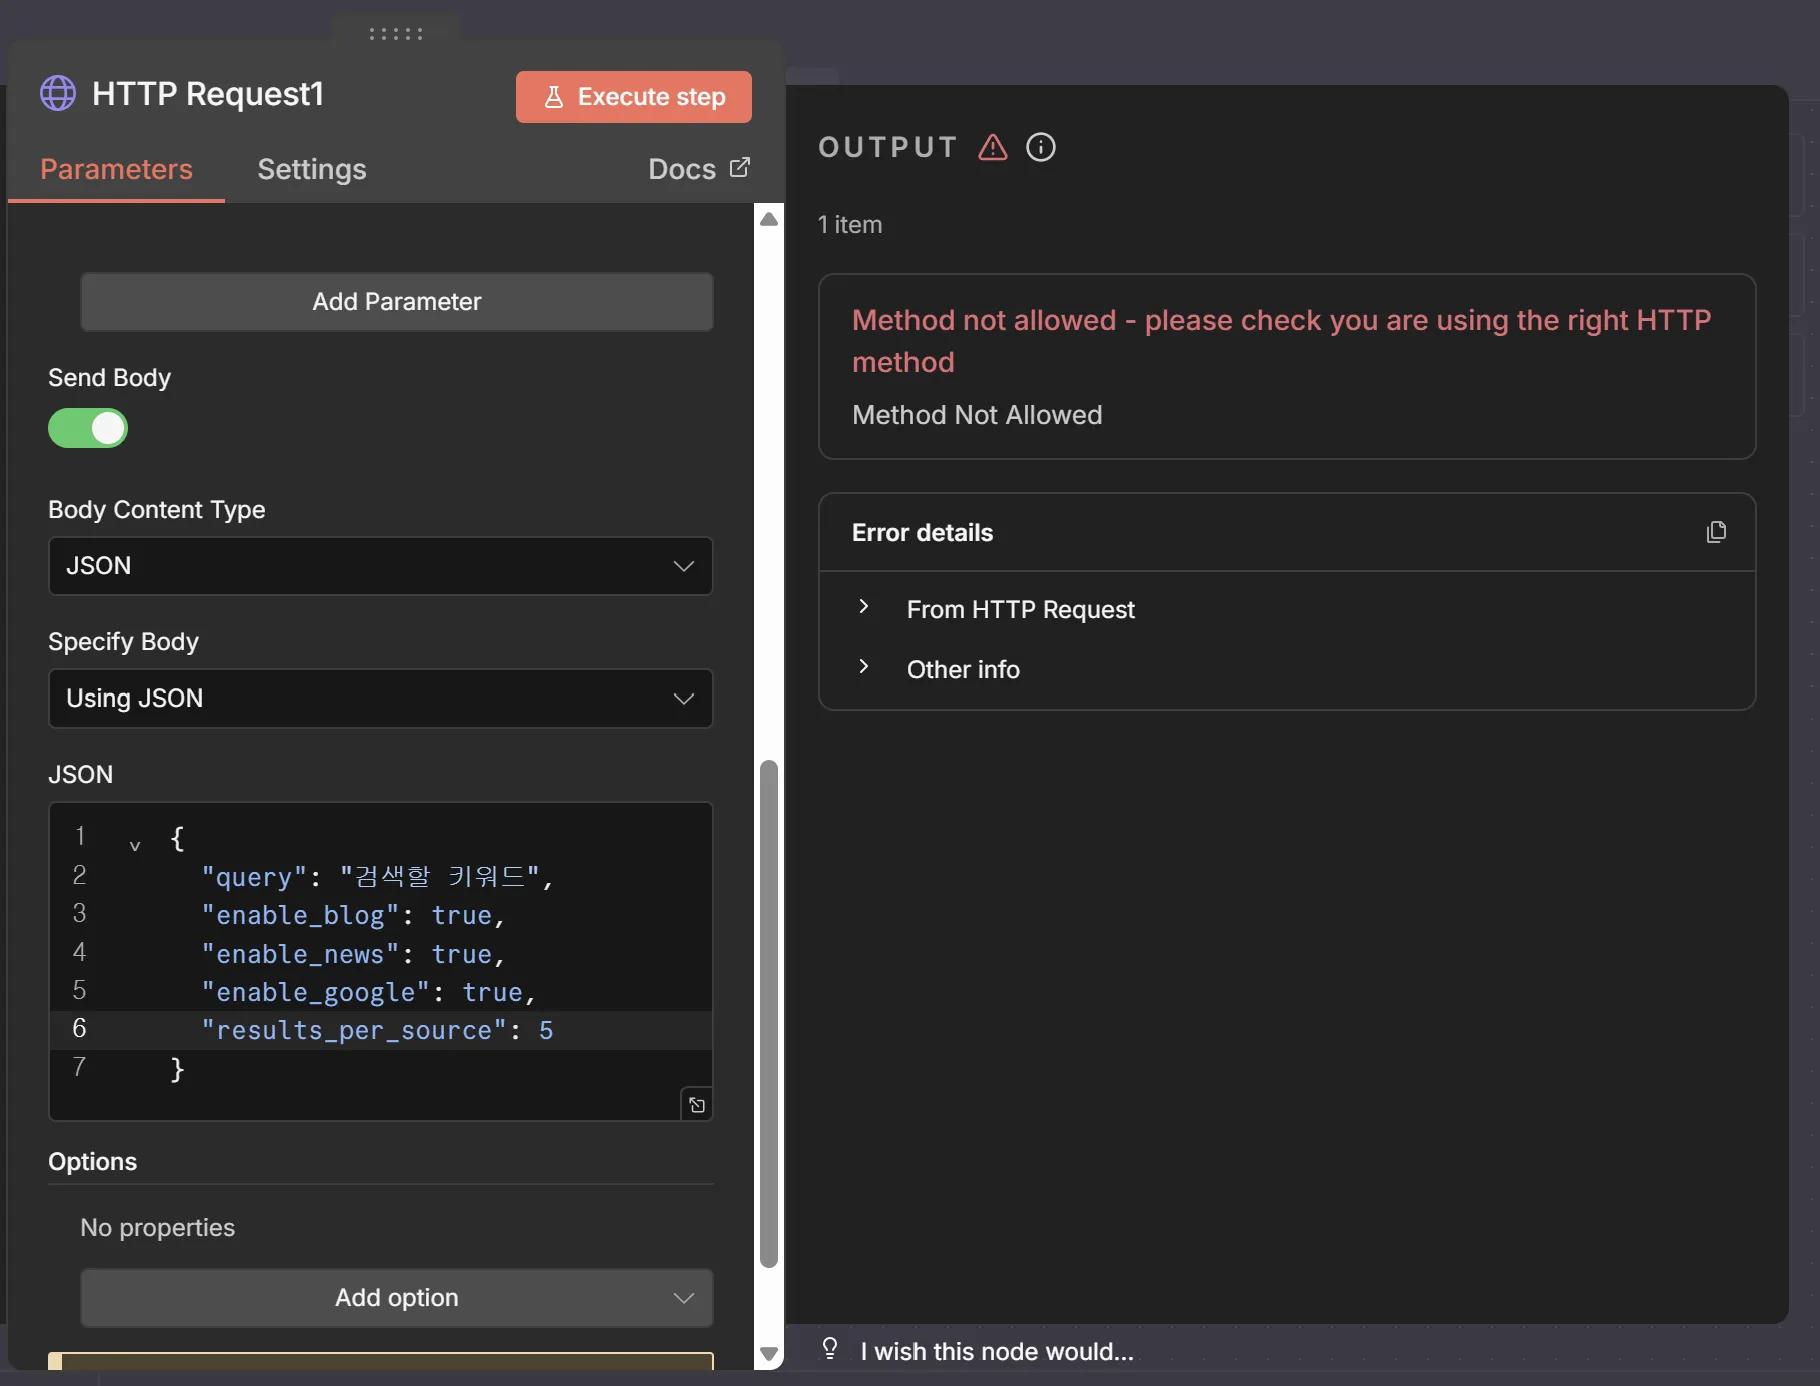Open the Specify Body dropdown
This screenshot has width=1820, height=1386.
[x=380, y=698]
